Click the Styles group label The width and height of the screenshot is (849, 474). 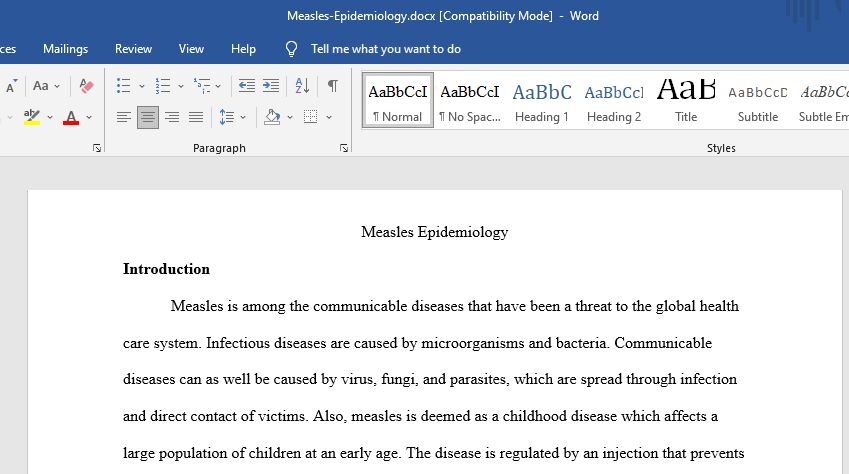pos(721,148)
